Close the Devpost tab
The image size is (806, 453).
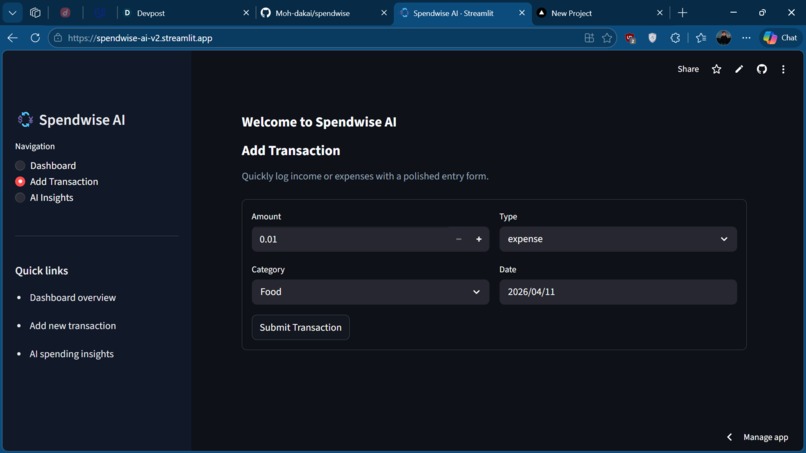pyautogui.click(x=246, y=13)
